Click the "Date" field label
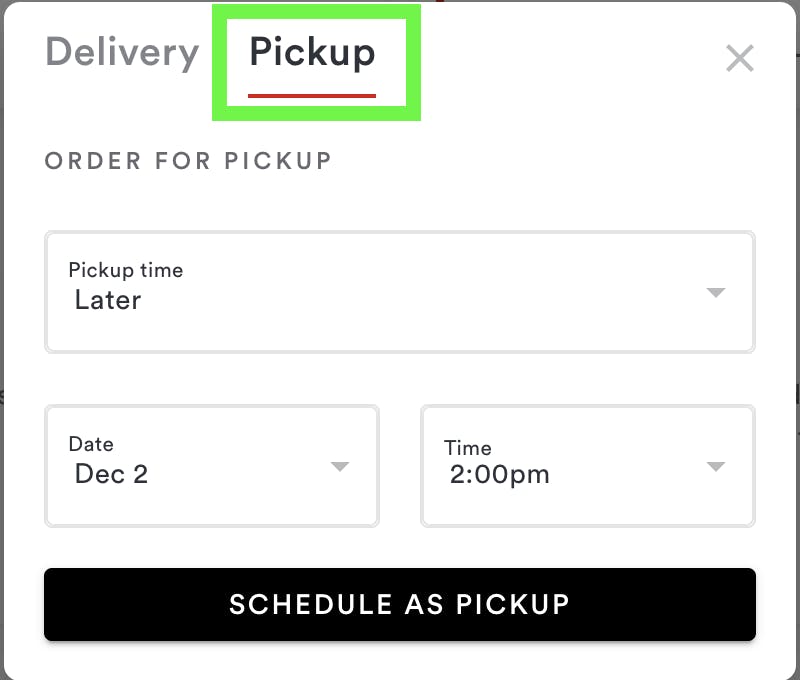800x680 pixels. pos(91,444)
